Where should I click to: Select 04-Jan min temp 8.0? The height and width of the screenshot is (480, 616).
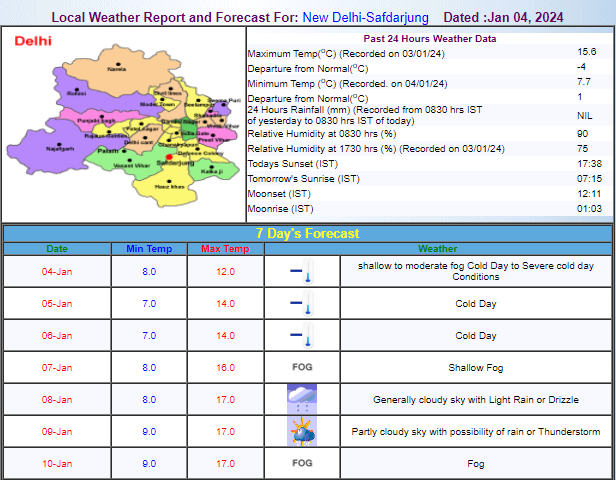tap(149, 271)
